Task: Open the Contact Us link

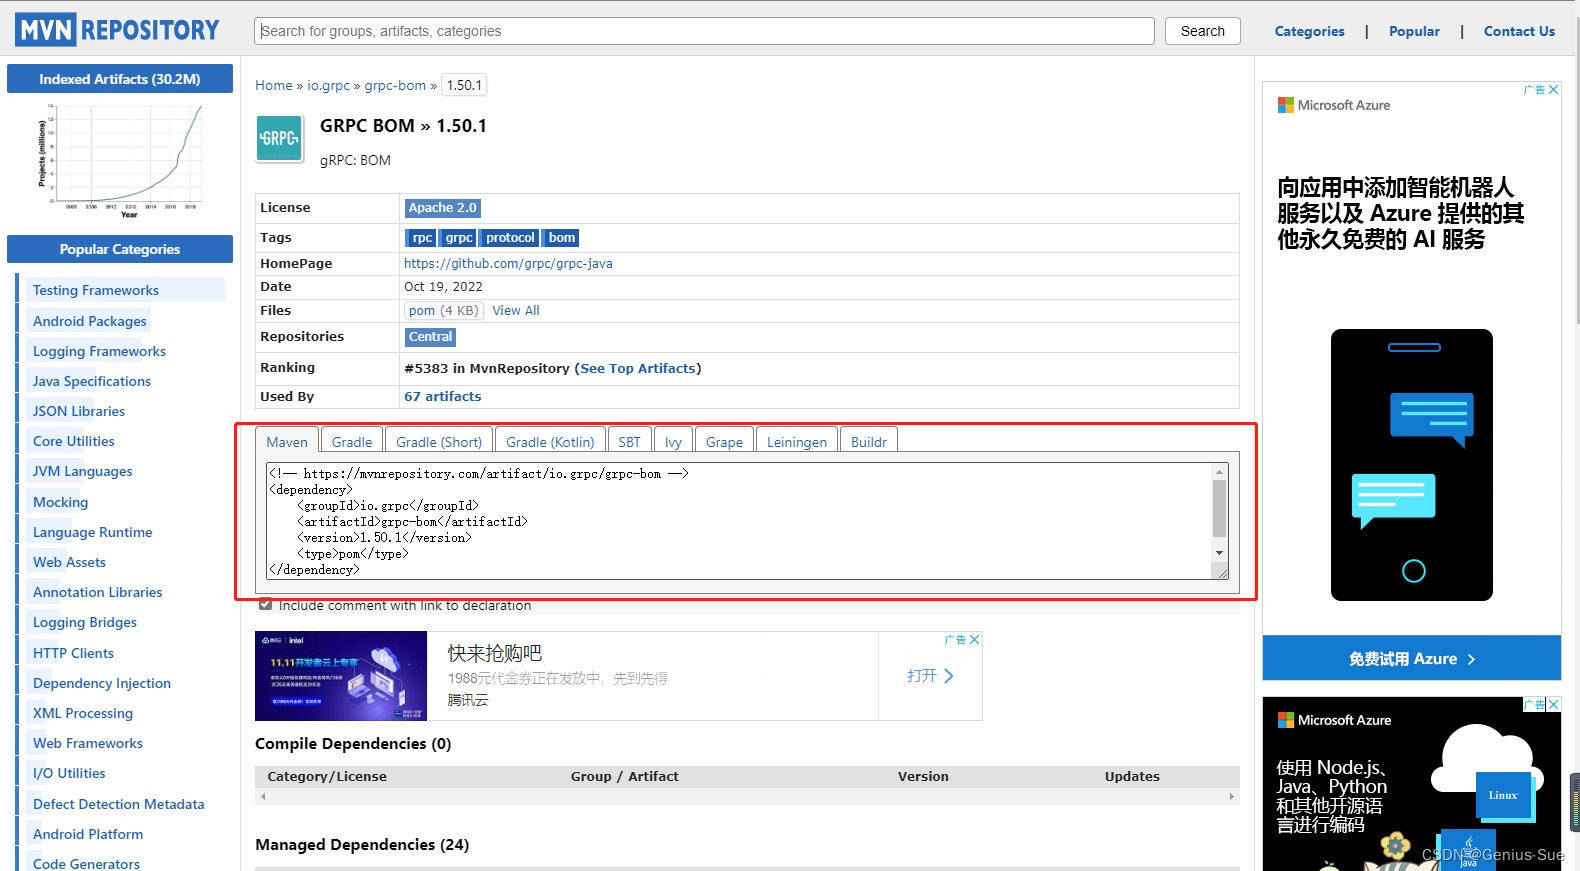Action: pos(1519,31)
